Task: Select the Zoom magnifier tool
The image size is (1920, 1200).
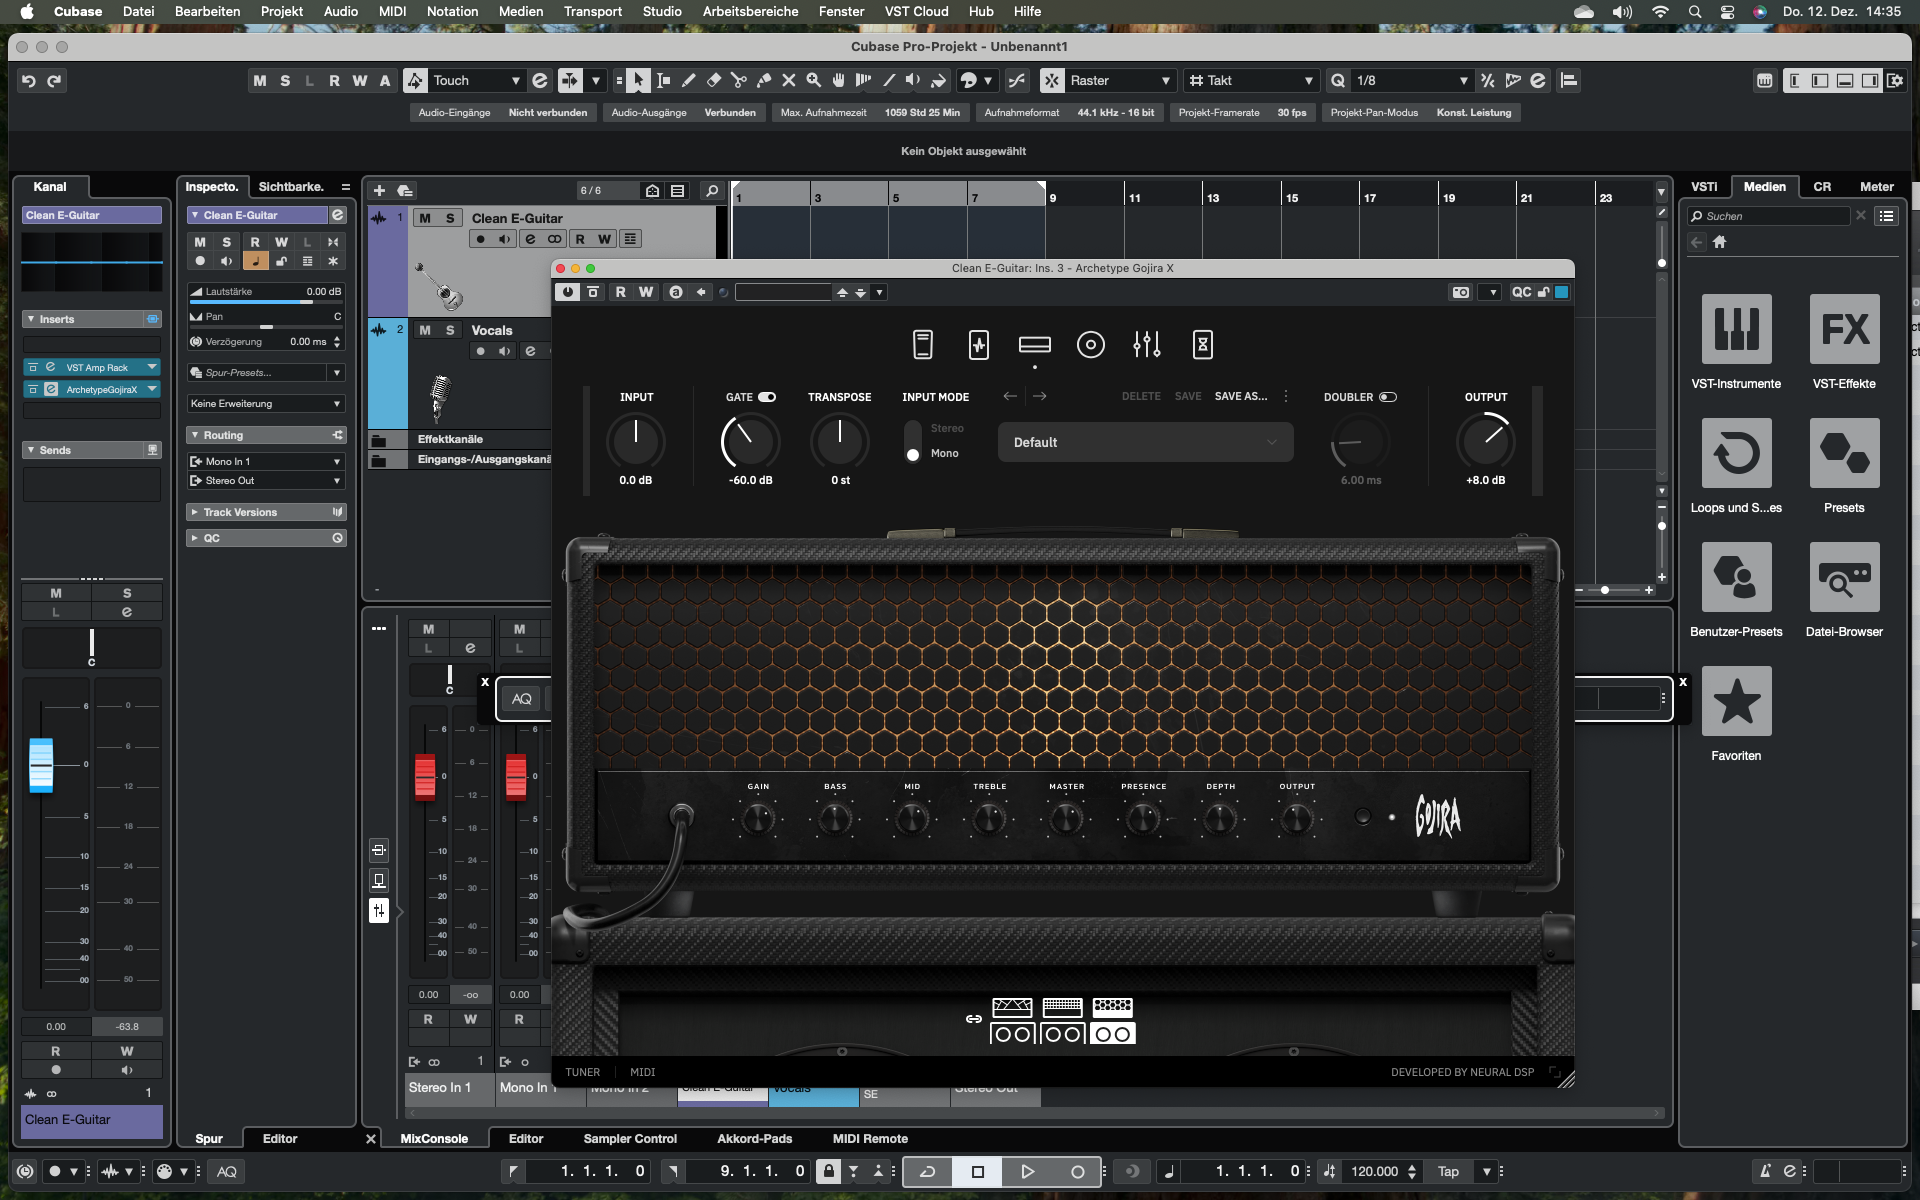Action: (814, 80)
